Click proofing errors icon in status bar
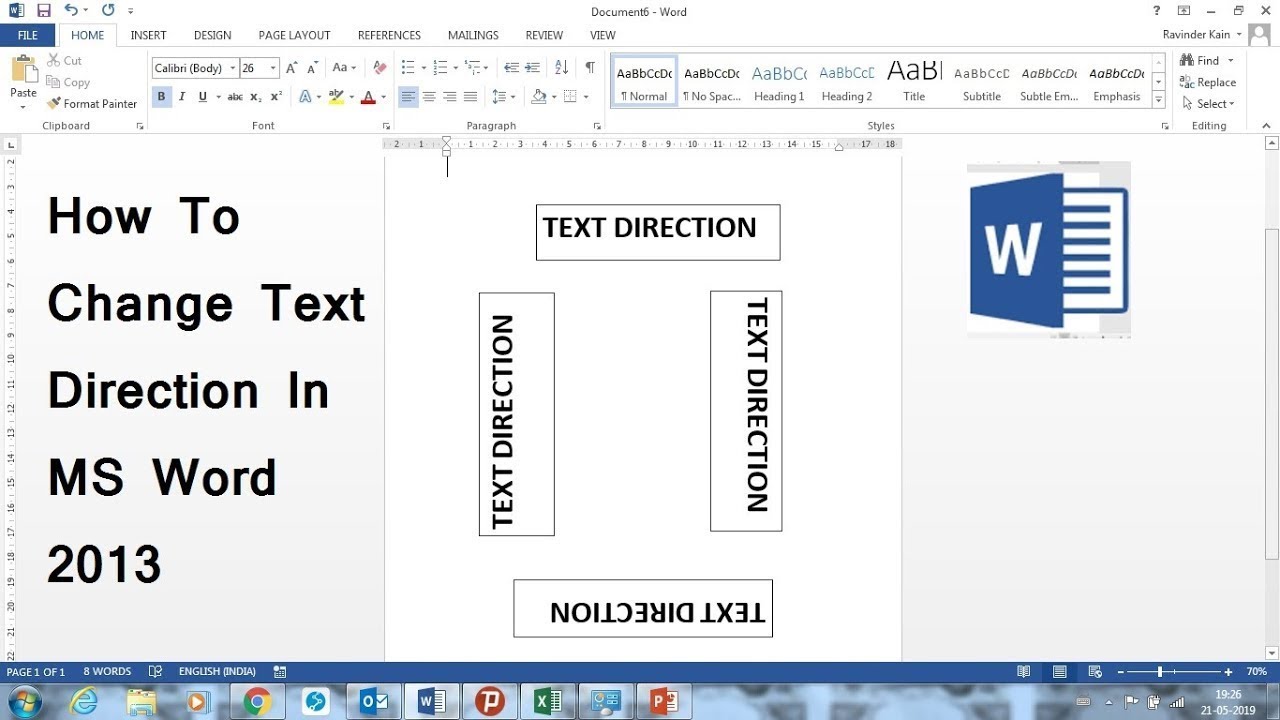This screenshot has width=1280, height=720. pos(155,672)
